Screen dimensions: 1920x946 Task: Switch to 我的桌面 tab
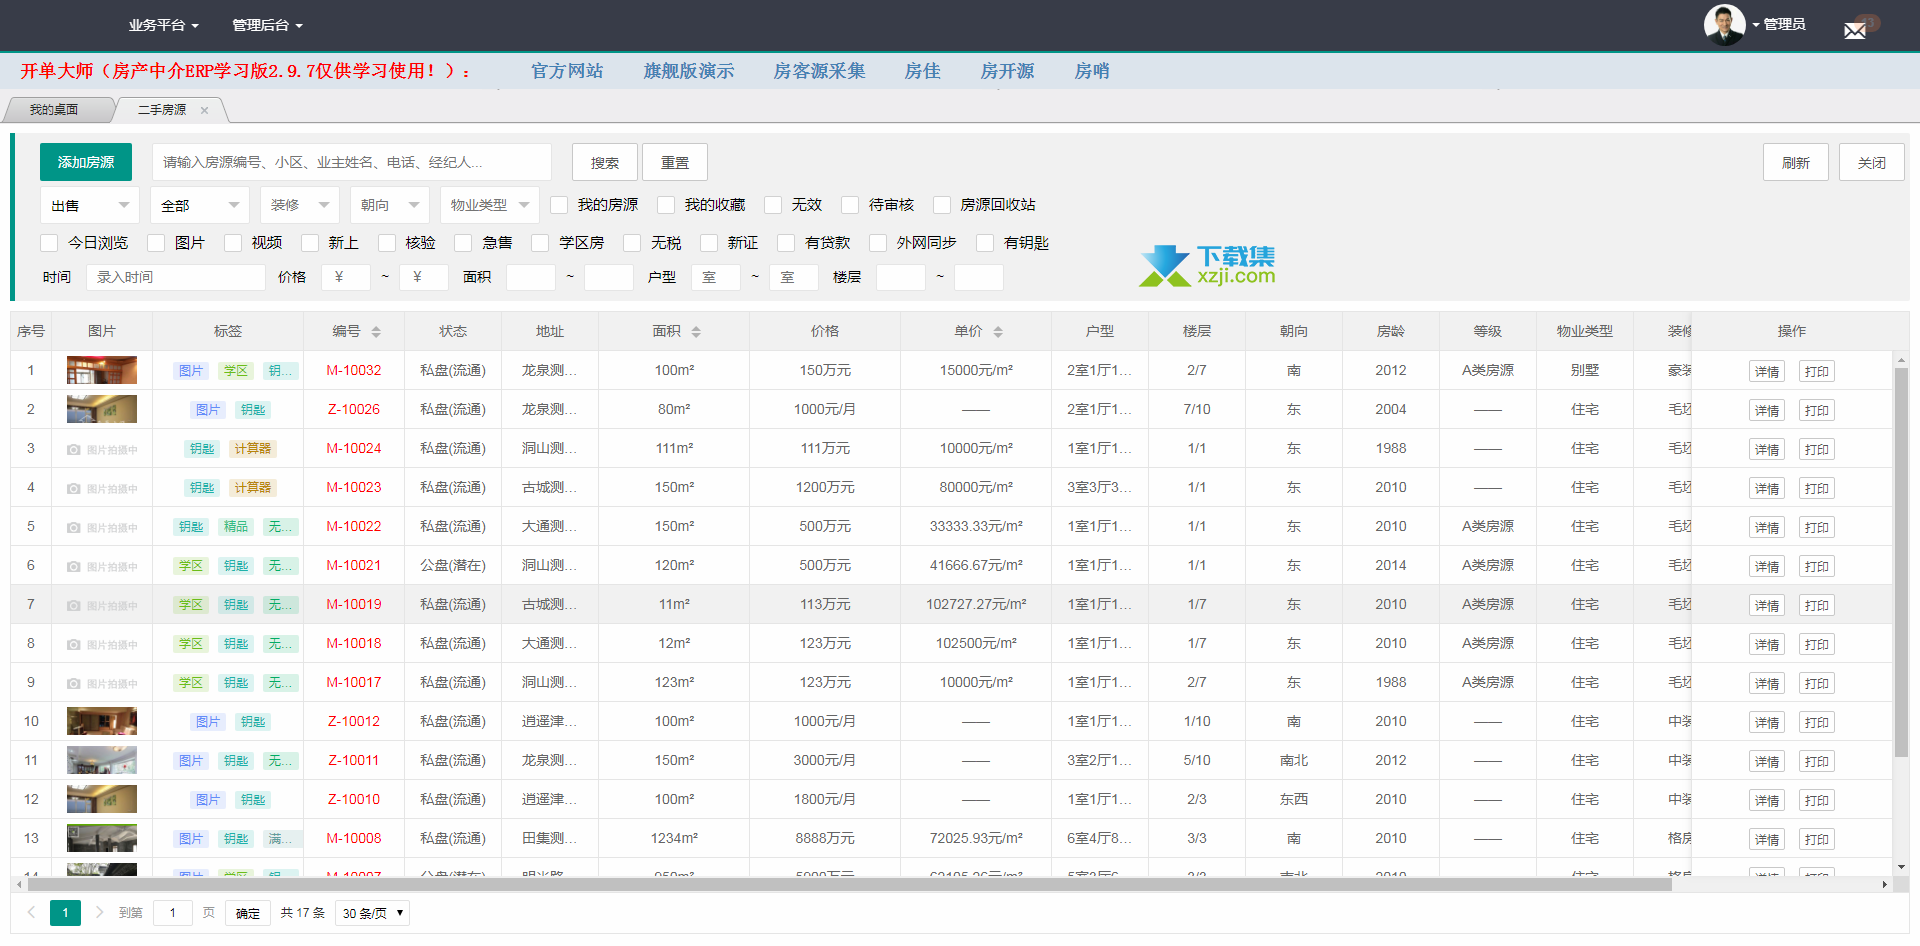click(54, 110)
